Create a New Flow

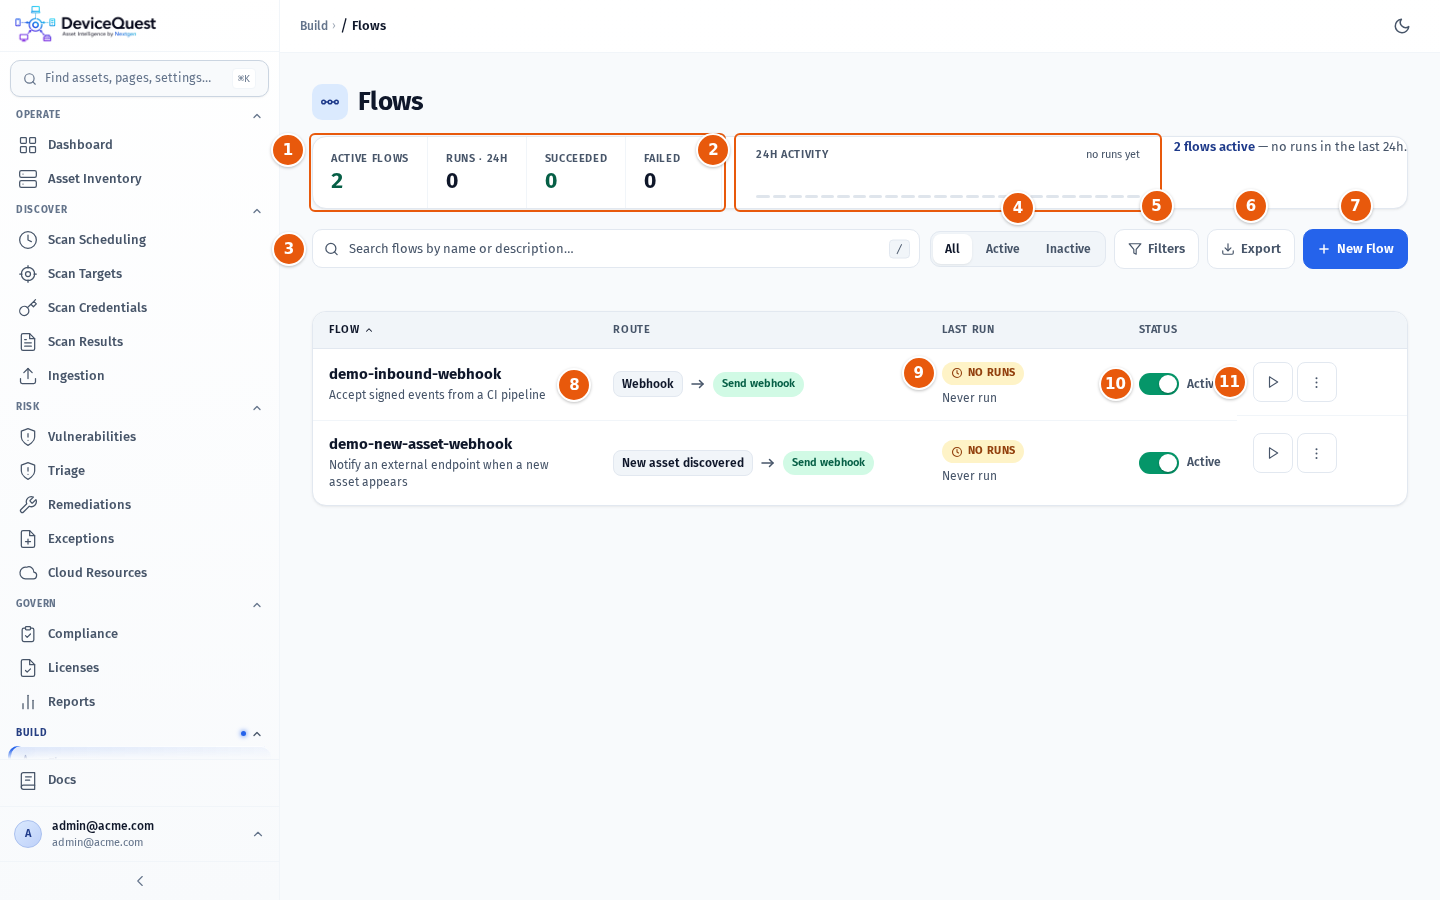point(1355,249)
